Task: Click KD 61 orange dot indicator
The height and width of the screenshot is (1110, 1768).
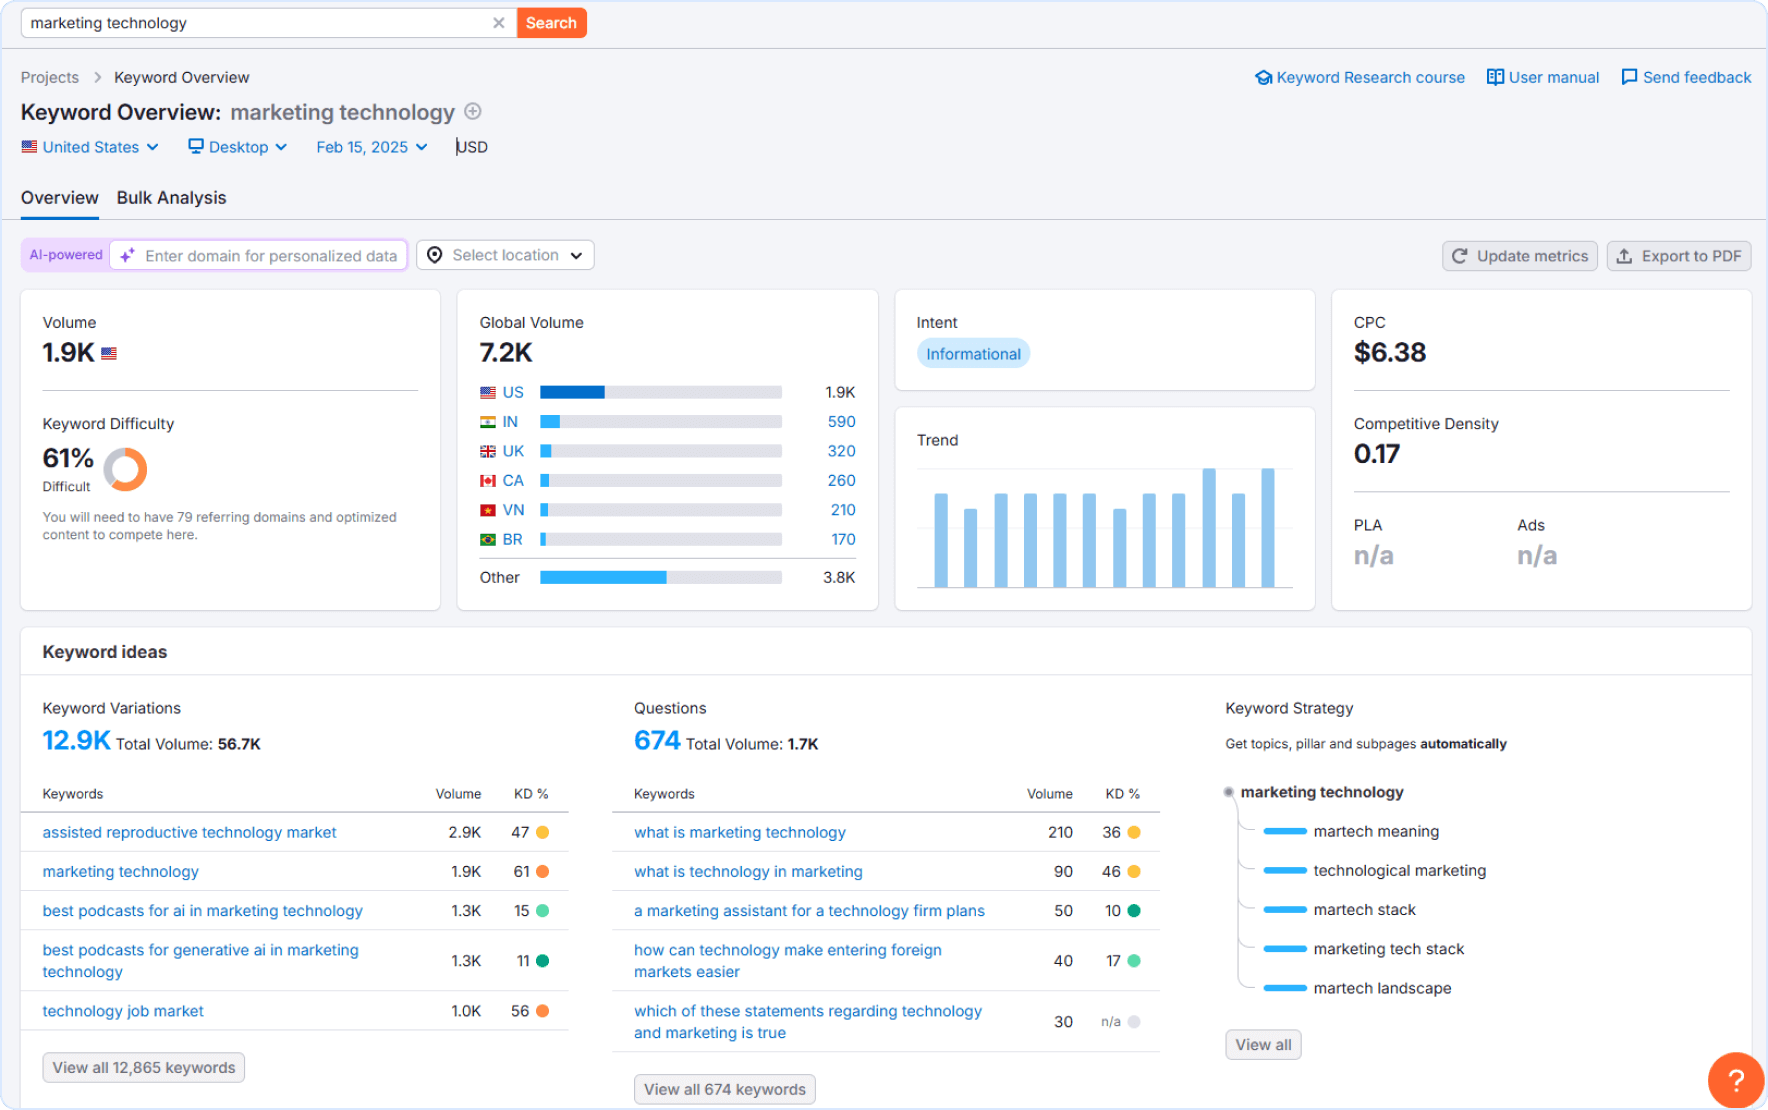Action: point(542,872)
